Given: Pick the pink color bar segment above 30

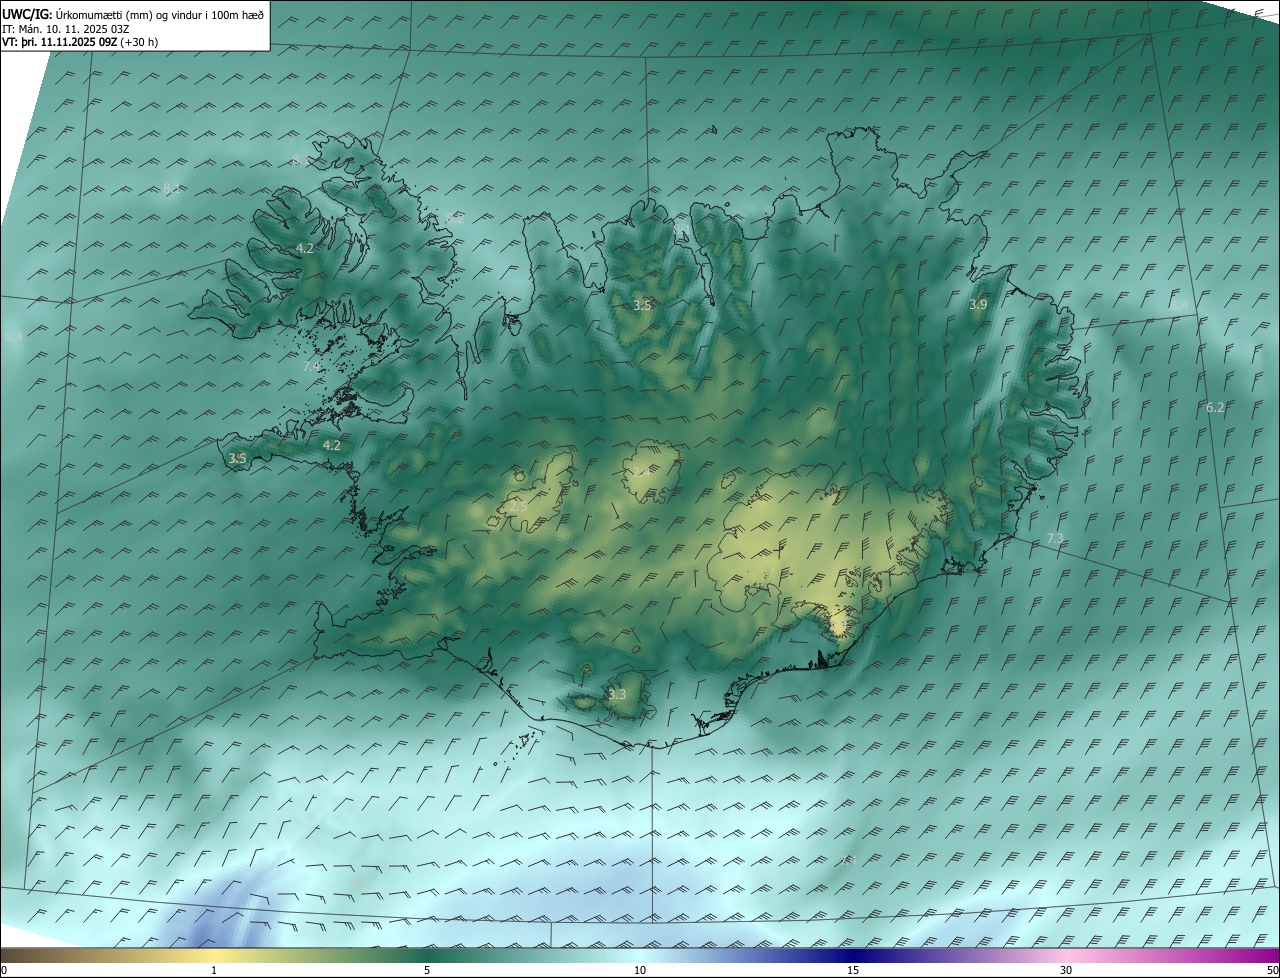Looking at the screenshot, I should [x=1066, y=955].
